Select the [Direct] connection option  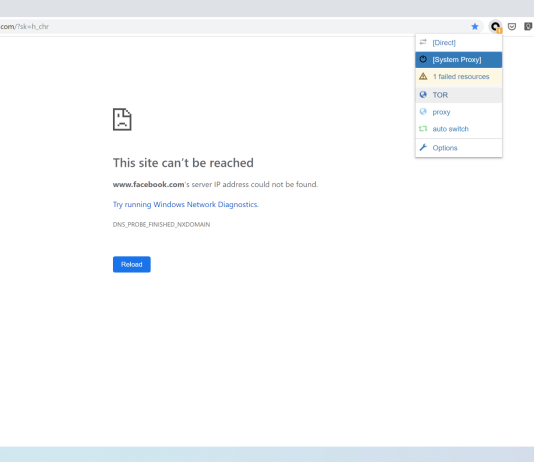click(458, 43)
